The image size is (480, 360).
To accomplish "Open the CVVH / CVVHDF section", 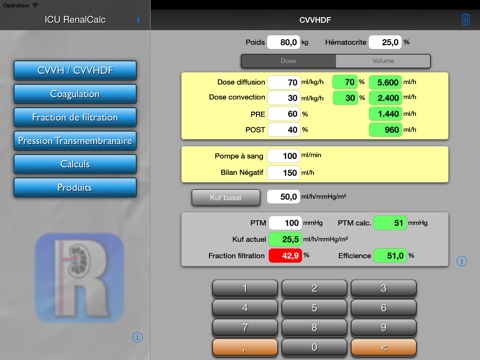I will (75, 70).
